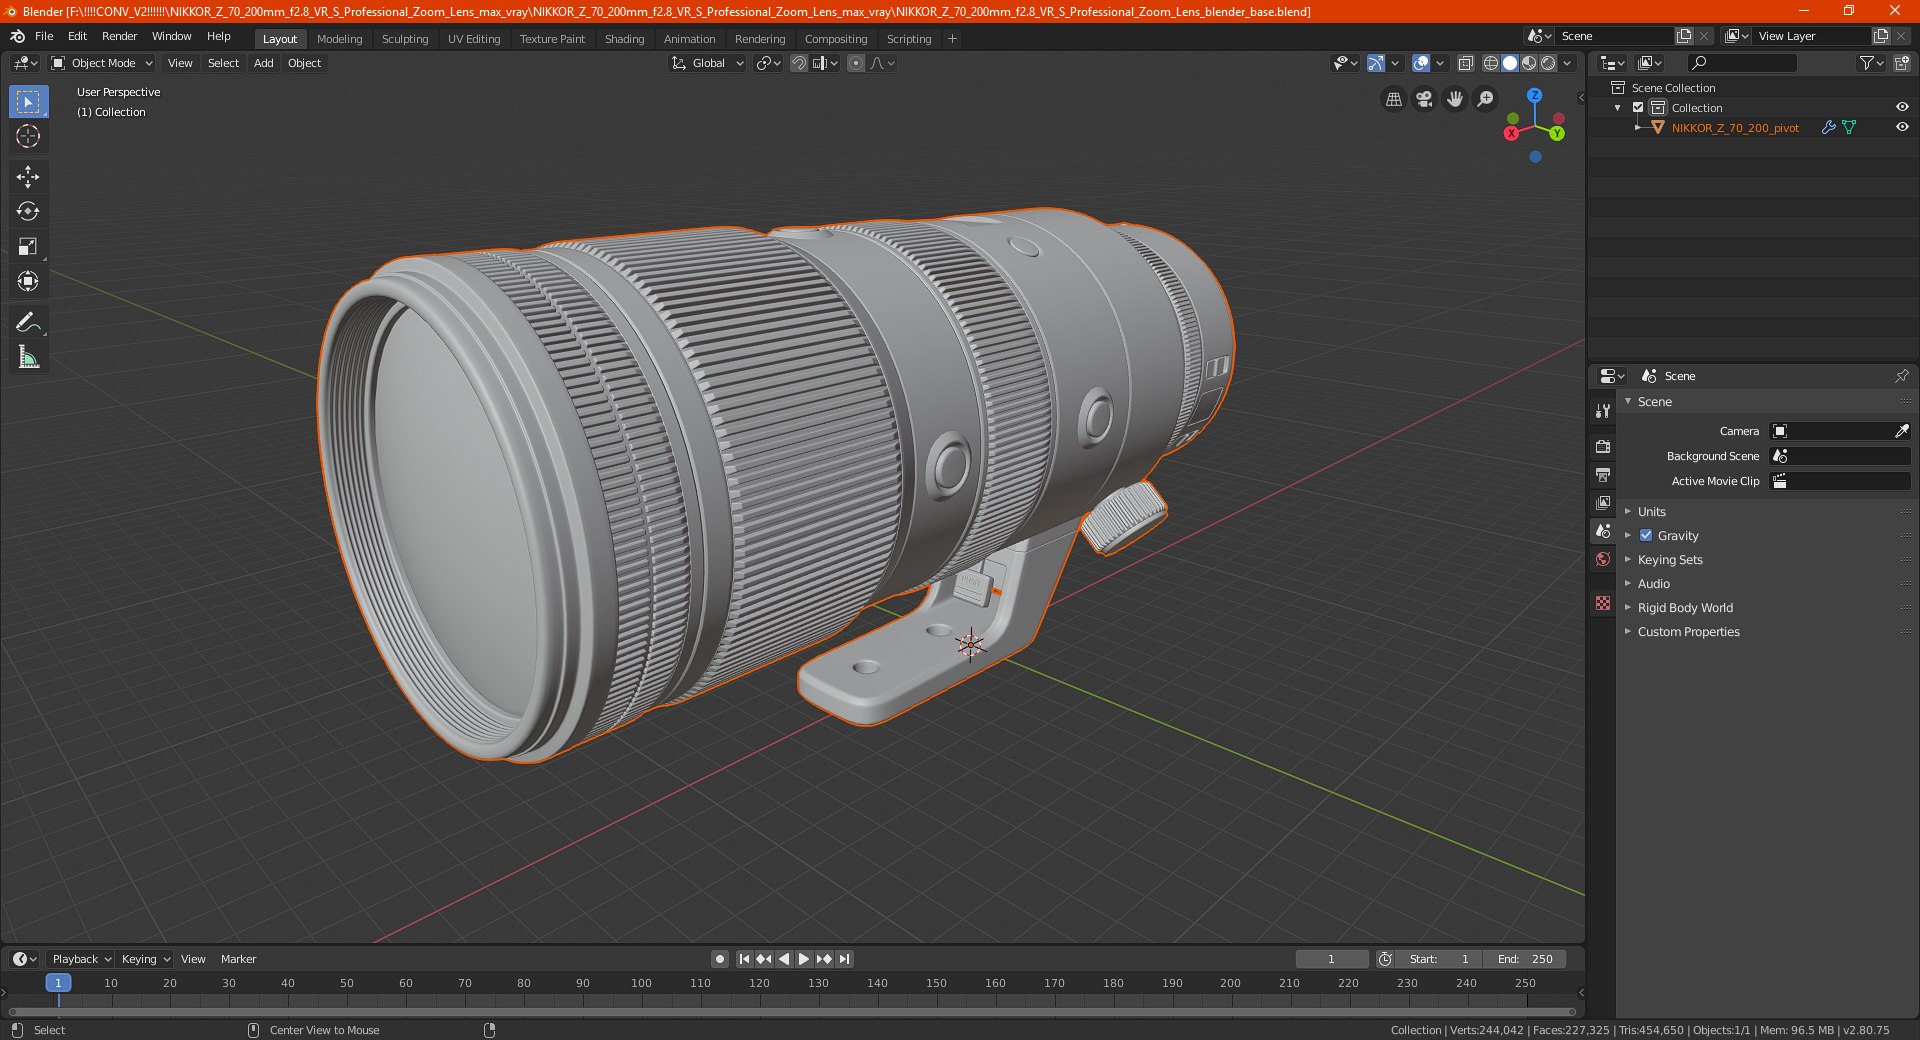Toggle viewport gizmos display button
This screenshot has width=1920, height=1040.
click(1376, 63)
